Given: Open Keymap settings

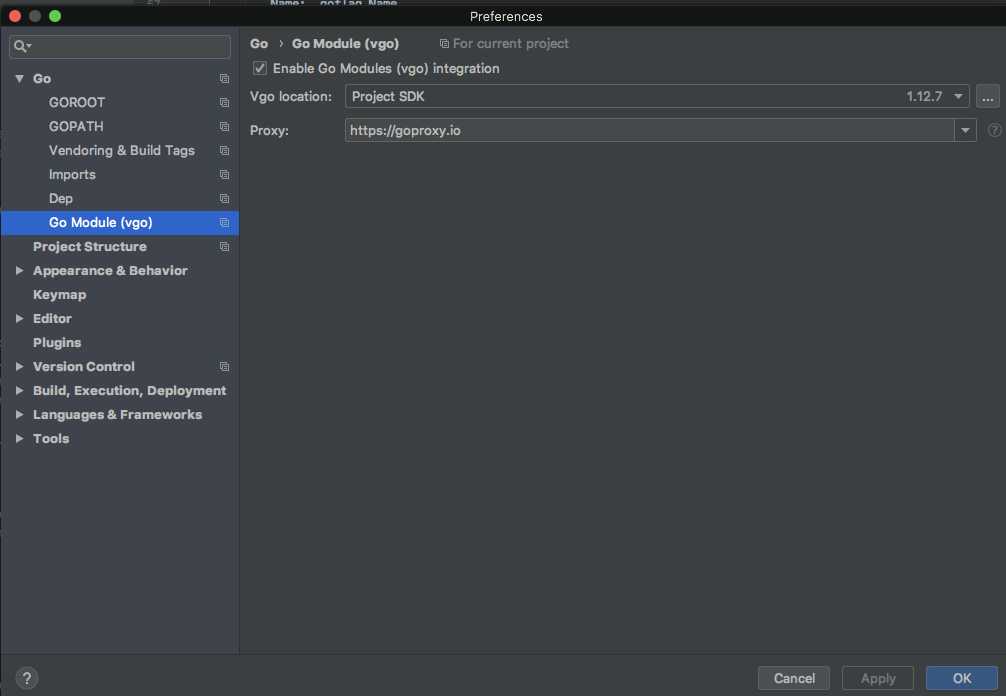Looking at the screenshot, I should (60, 294).
